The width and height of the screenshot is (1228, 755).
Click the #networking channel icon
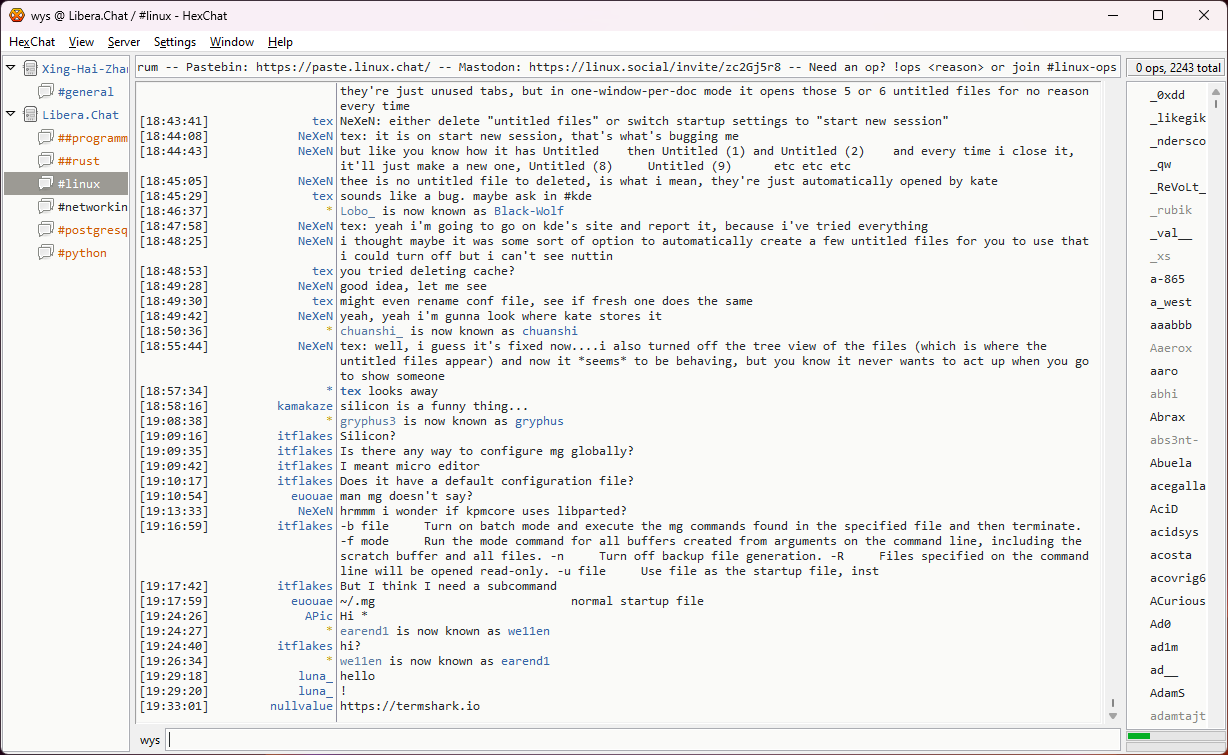pyautogui.click(x=46, y=207)
